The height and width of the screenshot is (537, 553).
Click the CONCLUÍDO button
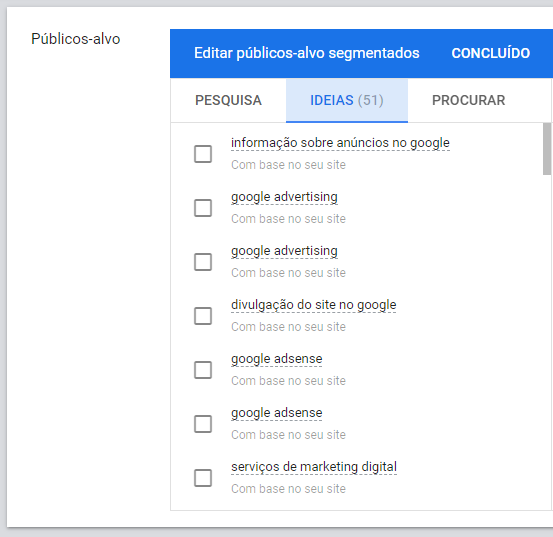(x=491, y=53)
